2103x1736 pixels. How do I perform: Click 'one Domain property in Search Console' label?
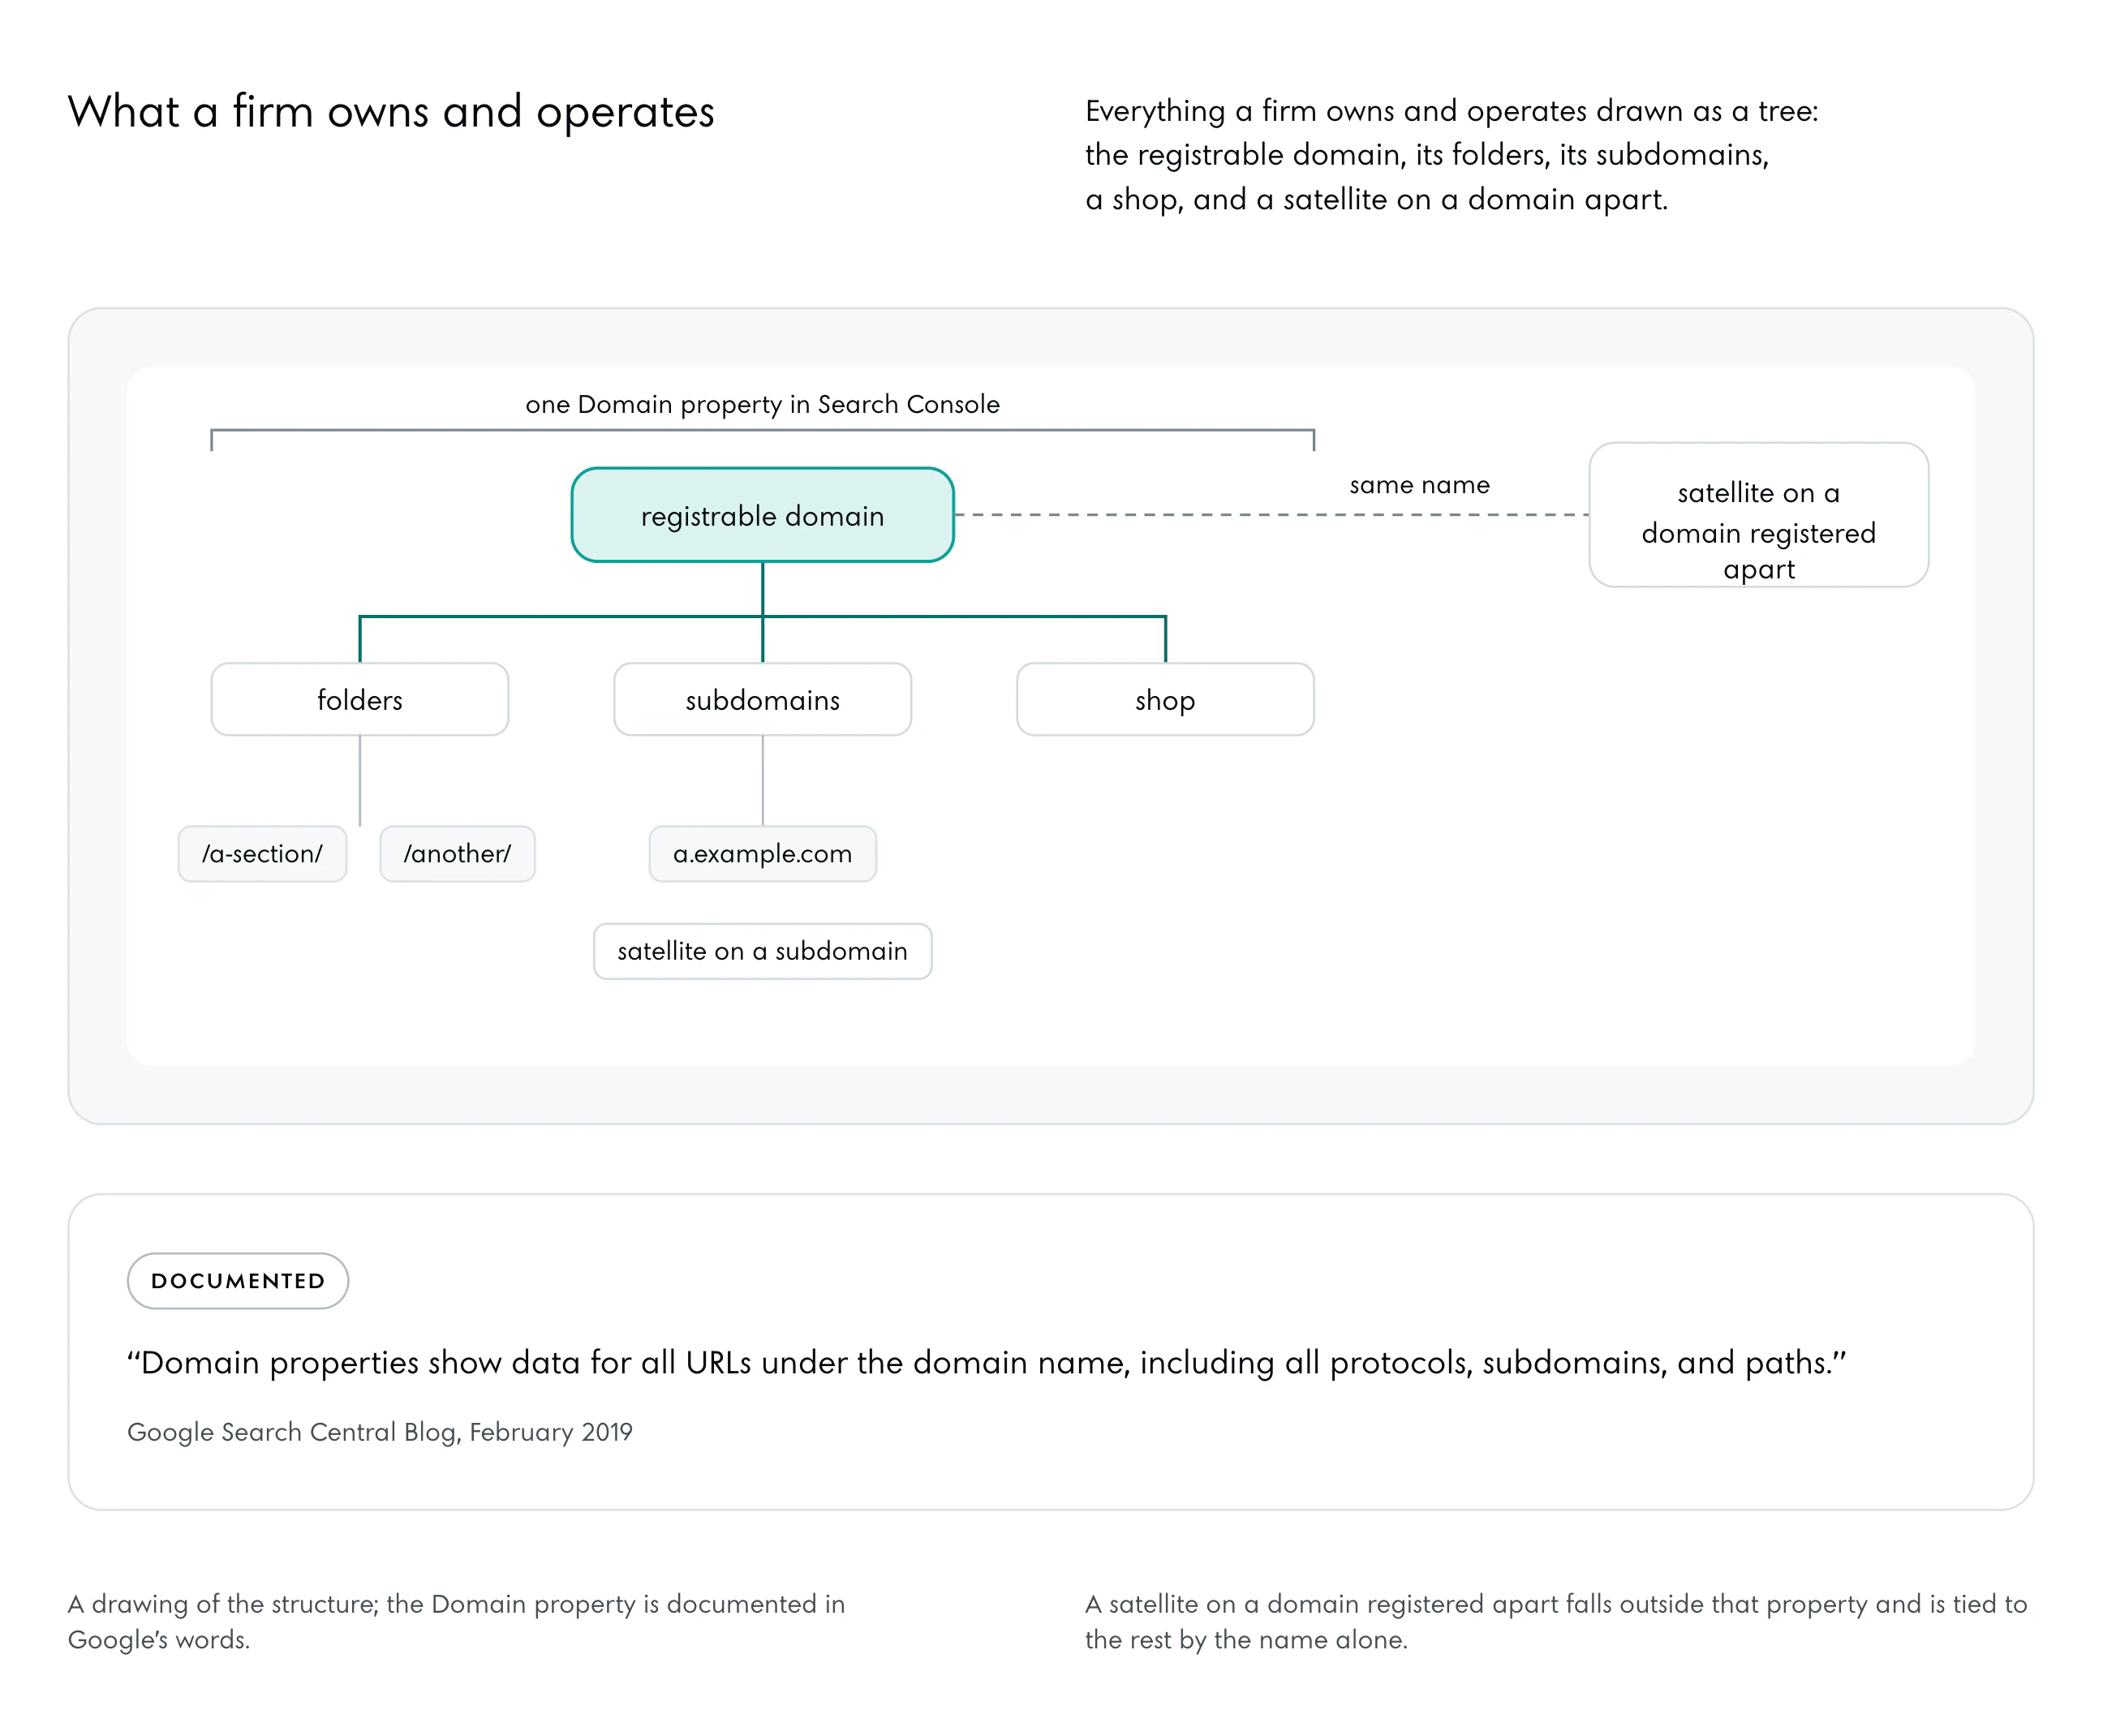(762, 404)
